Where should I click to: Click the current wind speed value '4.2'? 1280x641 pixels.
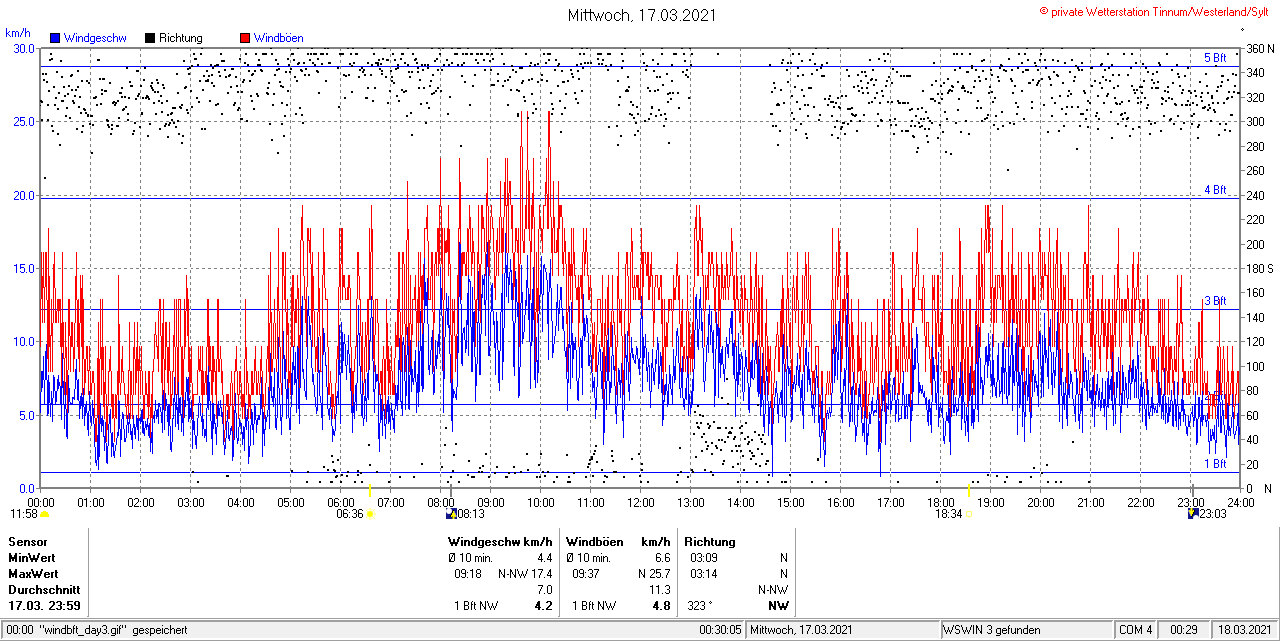click(543, 606)
